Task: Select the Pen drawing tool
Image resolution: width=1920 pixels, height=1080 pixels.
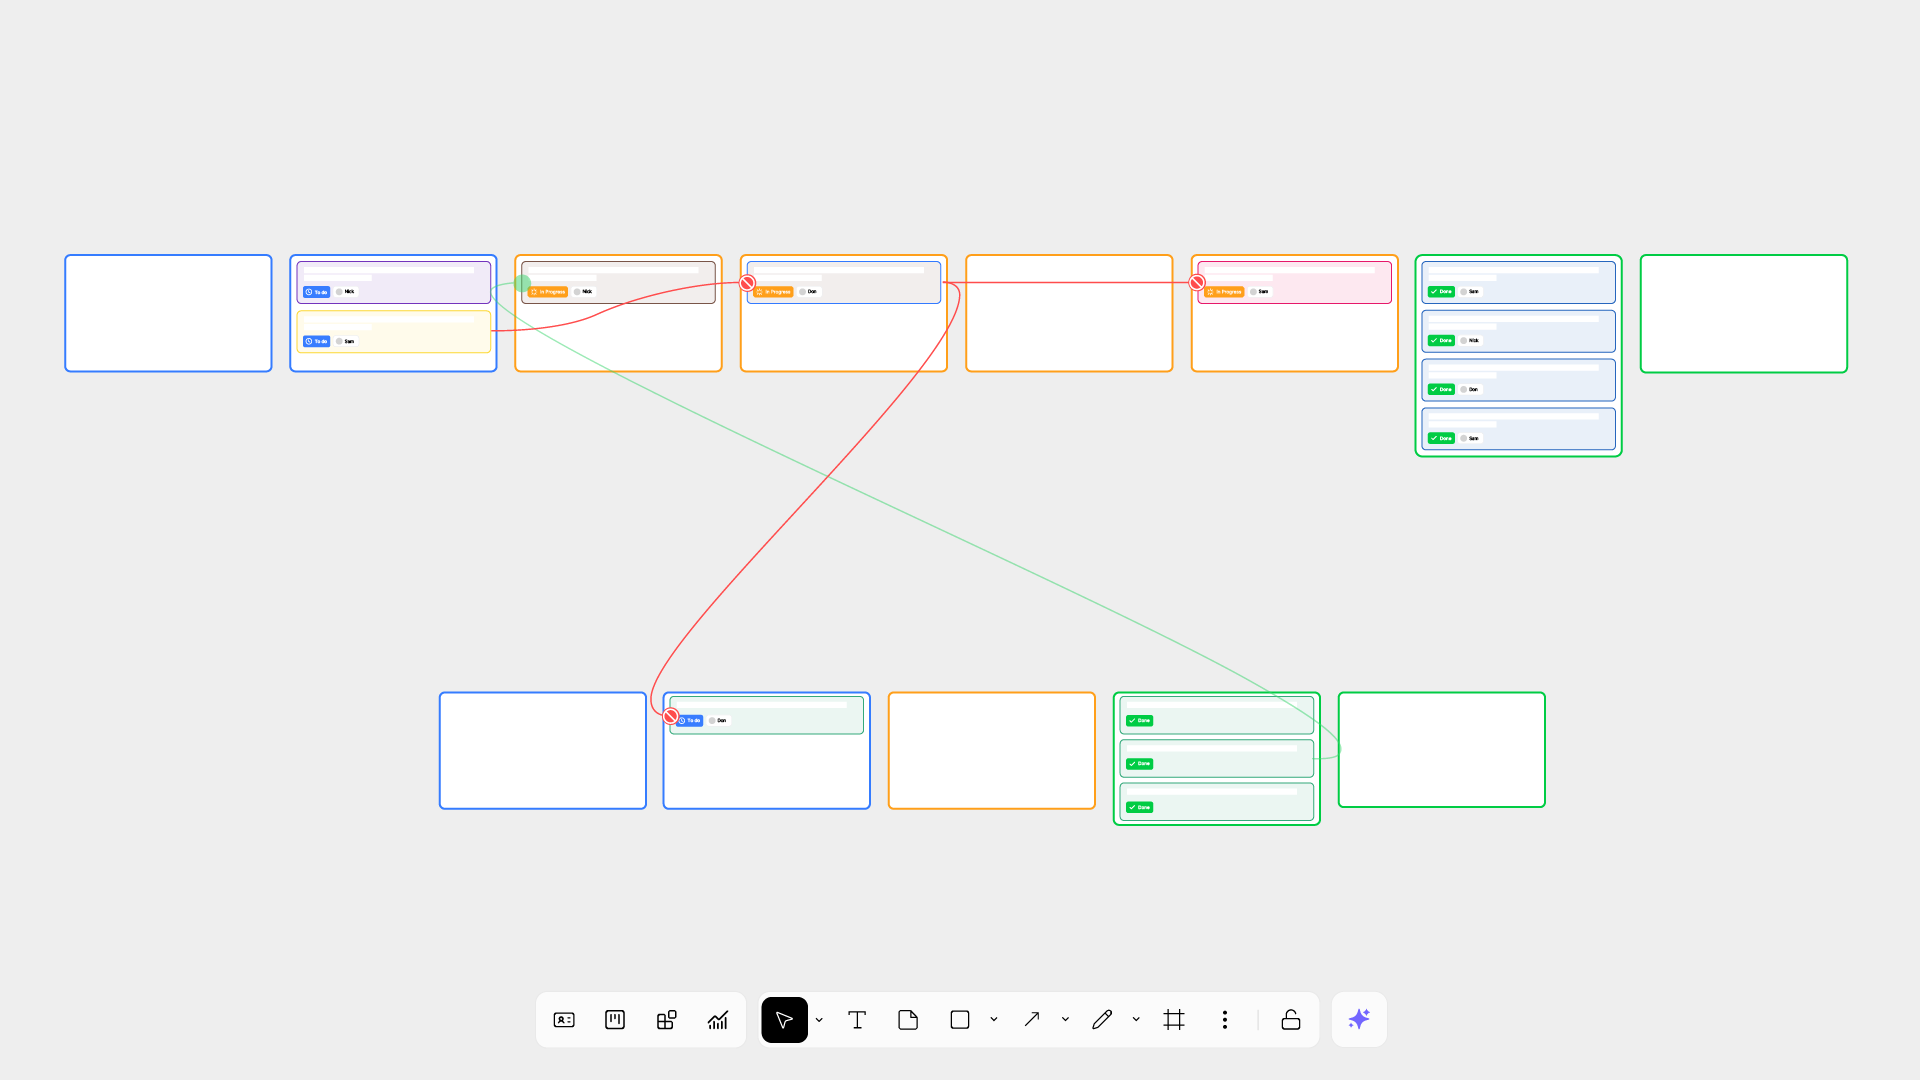Action: [1102, 1020]
